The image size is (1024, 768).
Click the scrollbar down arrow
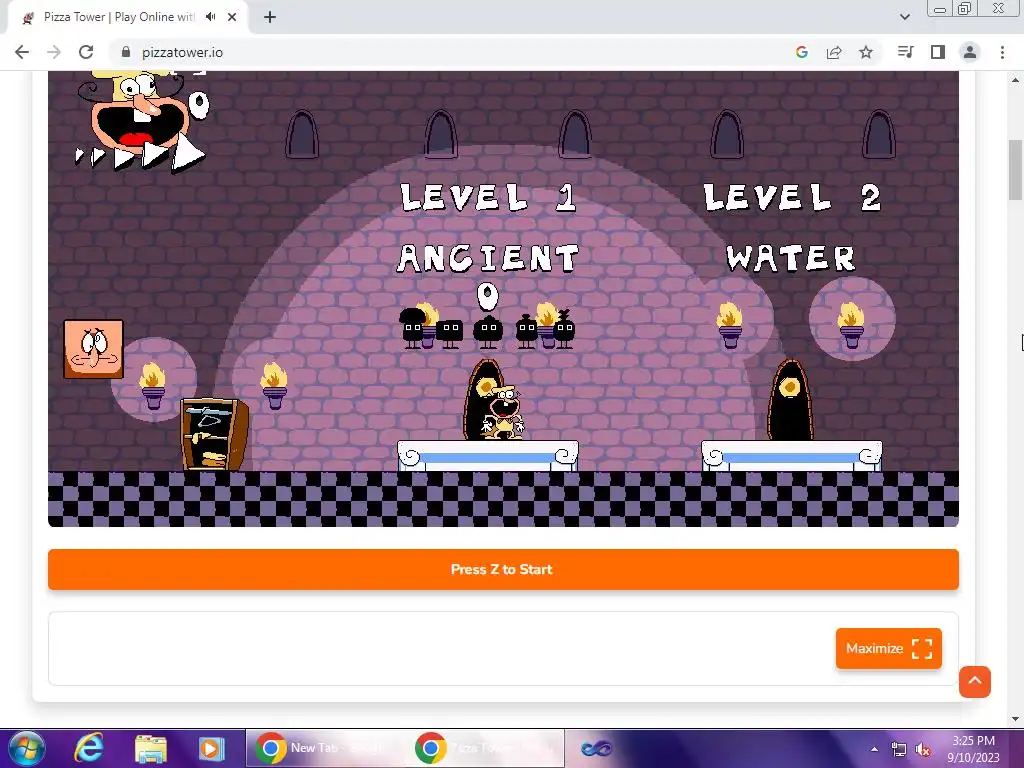point(1015,719)
